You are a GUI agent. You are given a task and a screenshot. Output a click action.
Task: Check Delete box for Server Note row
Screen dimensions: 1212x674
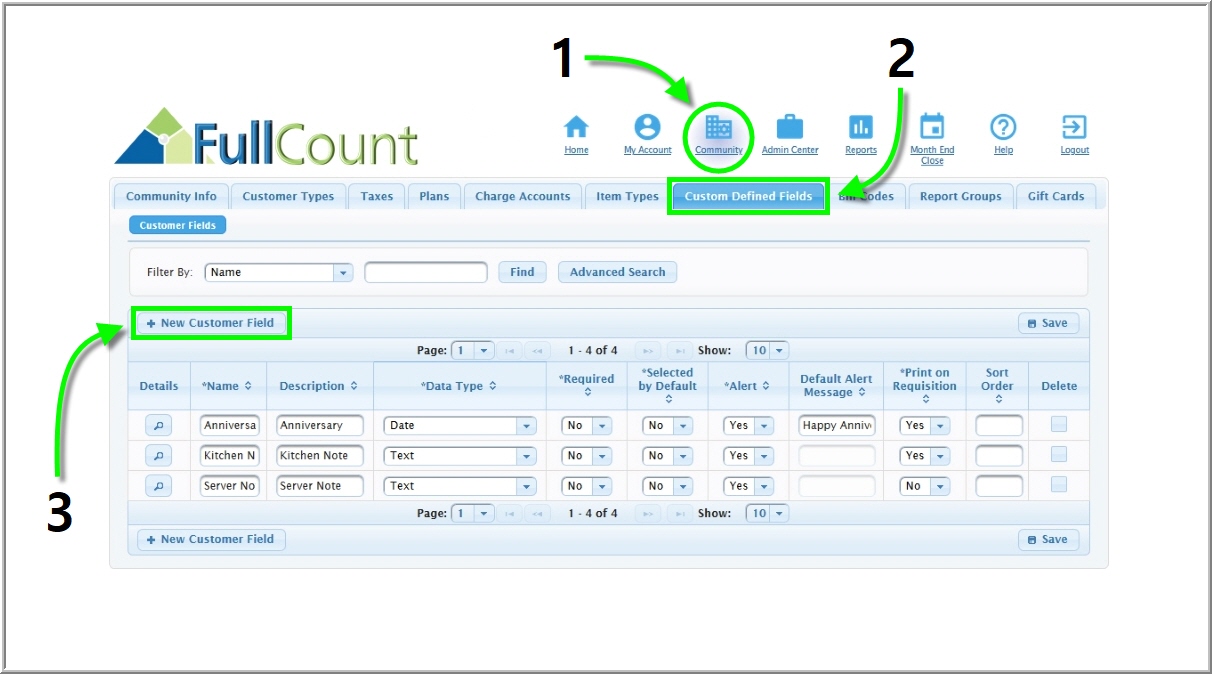click(1058, 485)
